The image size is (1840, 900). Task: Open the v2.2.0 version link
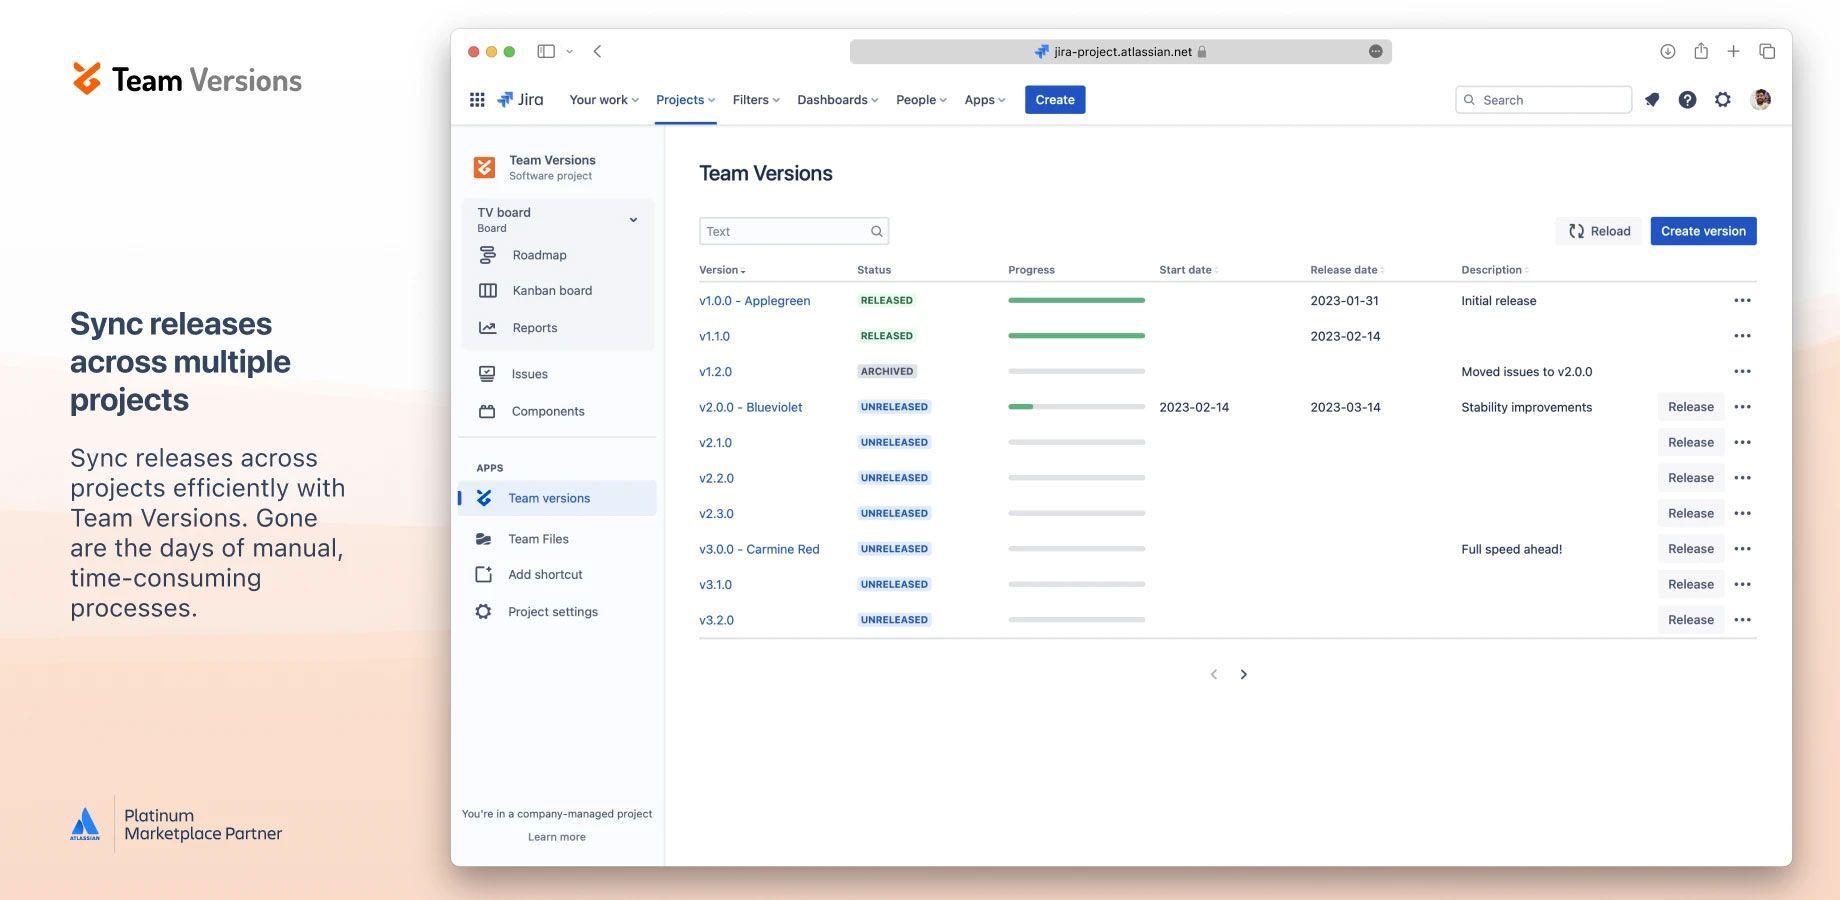point(716,479)
